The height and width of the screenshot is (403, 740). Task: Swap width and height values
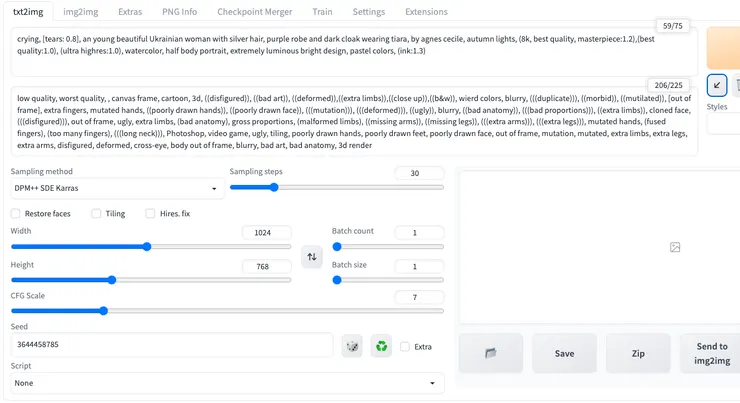pyautogui.click(x=311, y=257)
